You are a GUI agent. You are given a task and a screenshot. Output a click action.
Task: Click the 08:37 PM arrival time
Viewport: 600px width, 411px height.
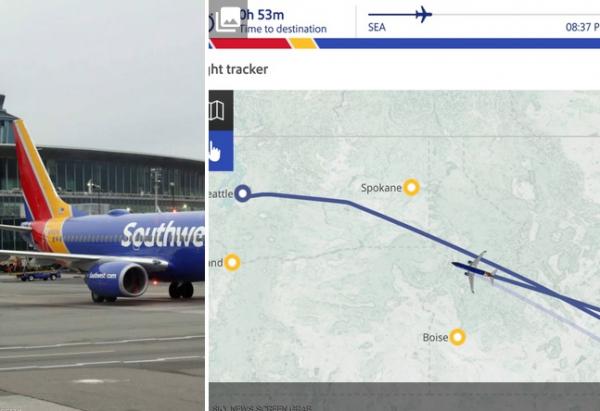click(x=582, y=28)
